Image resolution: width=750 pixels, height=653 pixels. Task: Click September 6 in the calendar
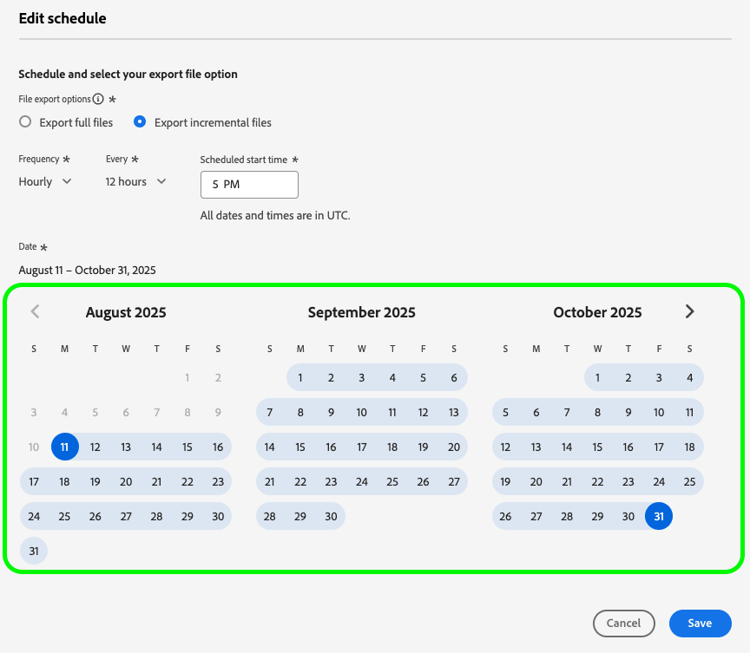[454, 378]
